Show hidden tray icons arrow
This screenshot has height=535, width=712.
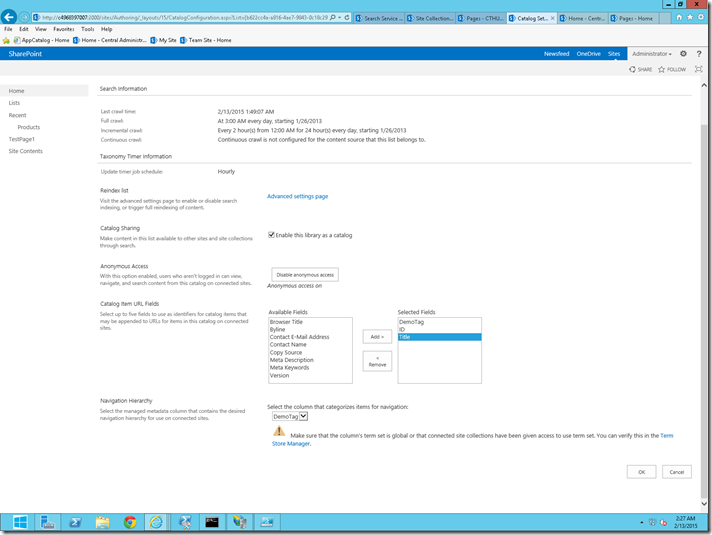tap(642, 523)
